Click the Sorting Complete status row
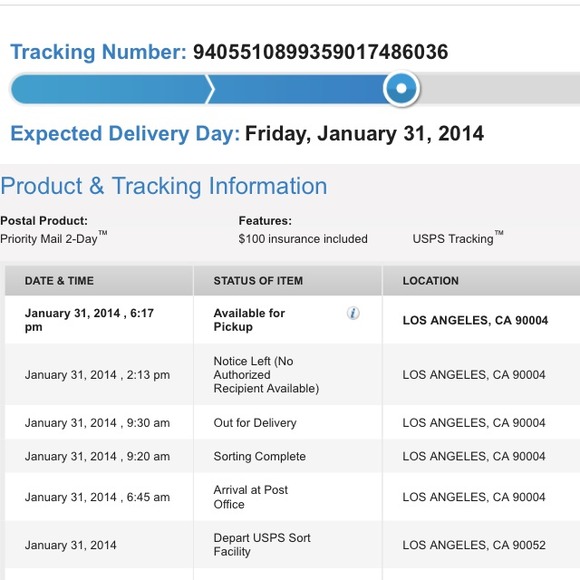Screen dimensions: 580x580 292,456
